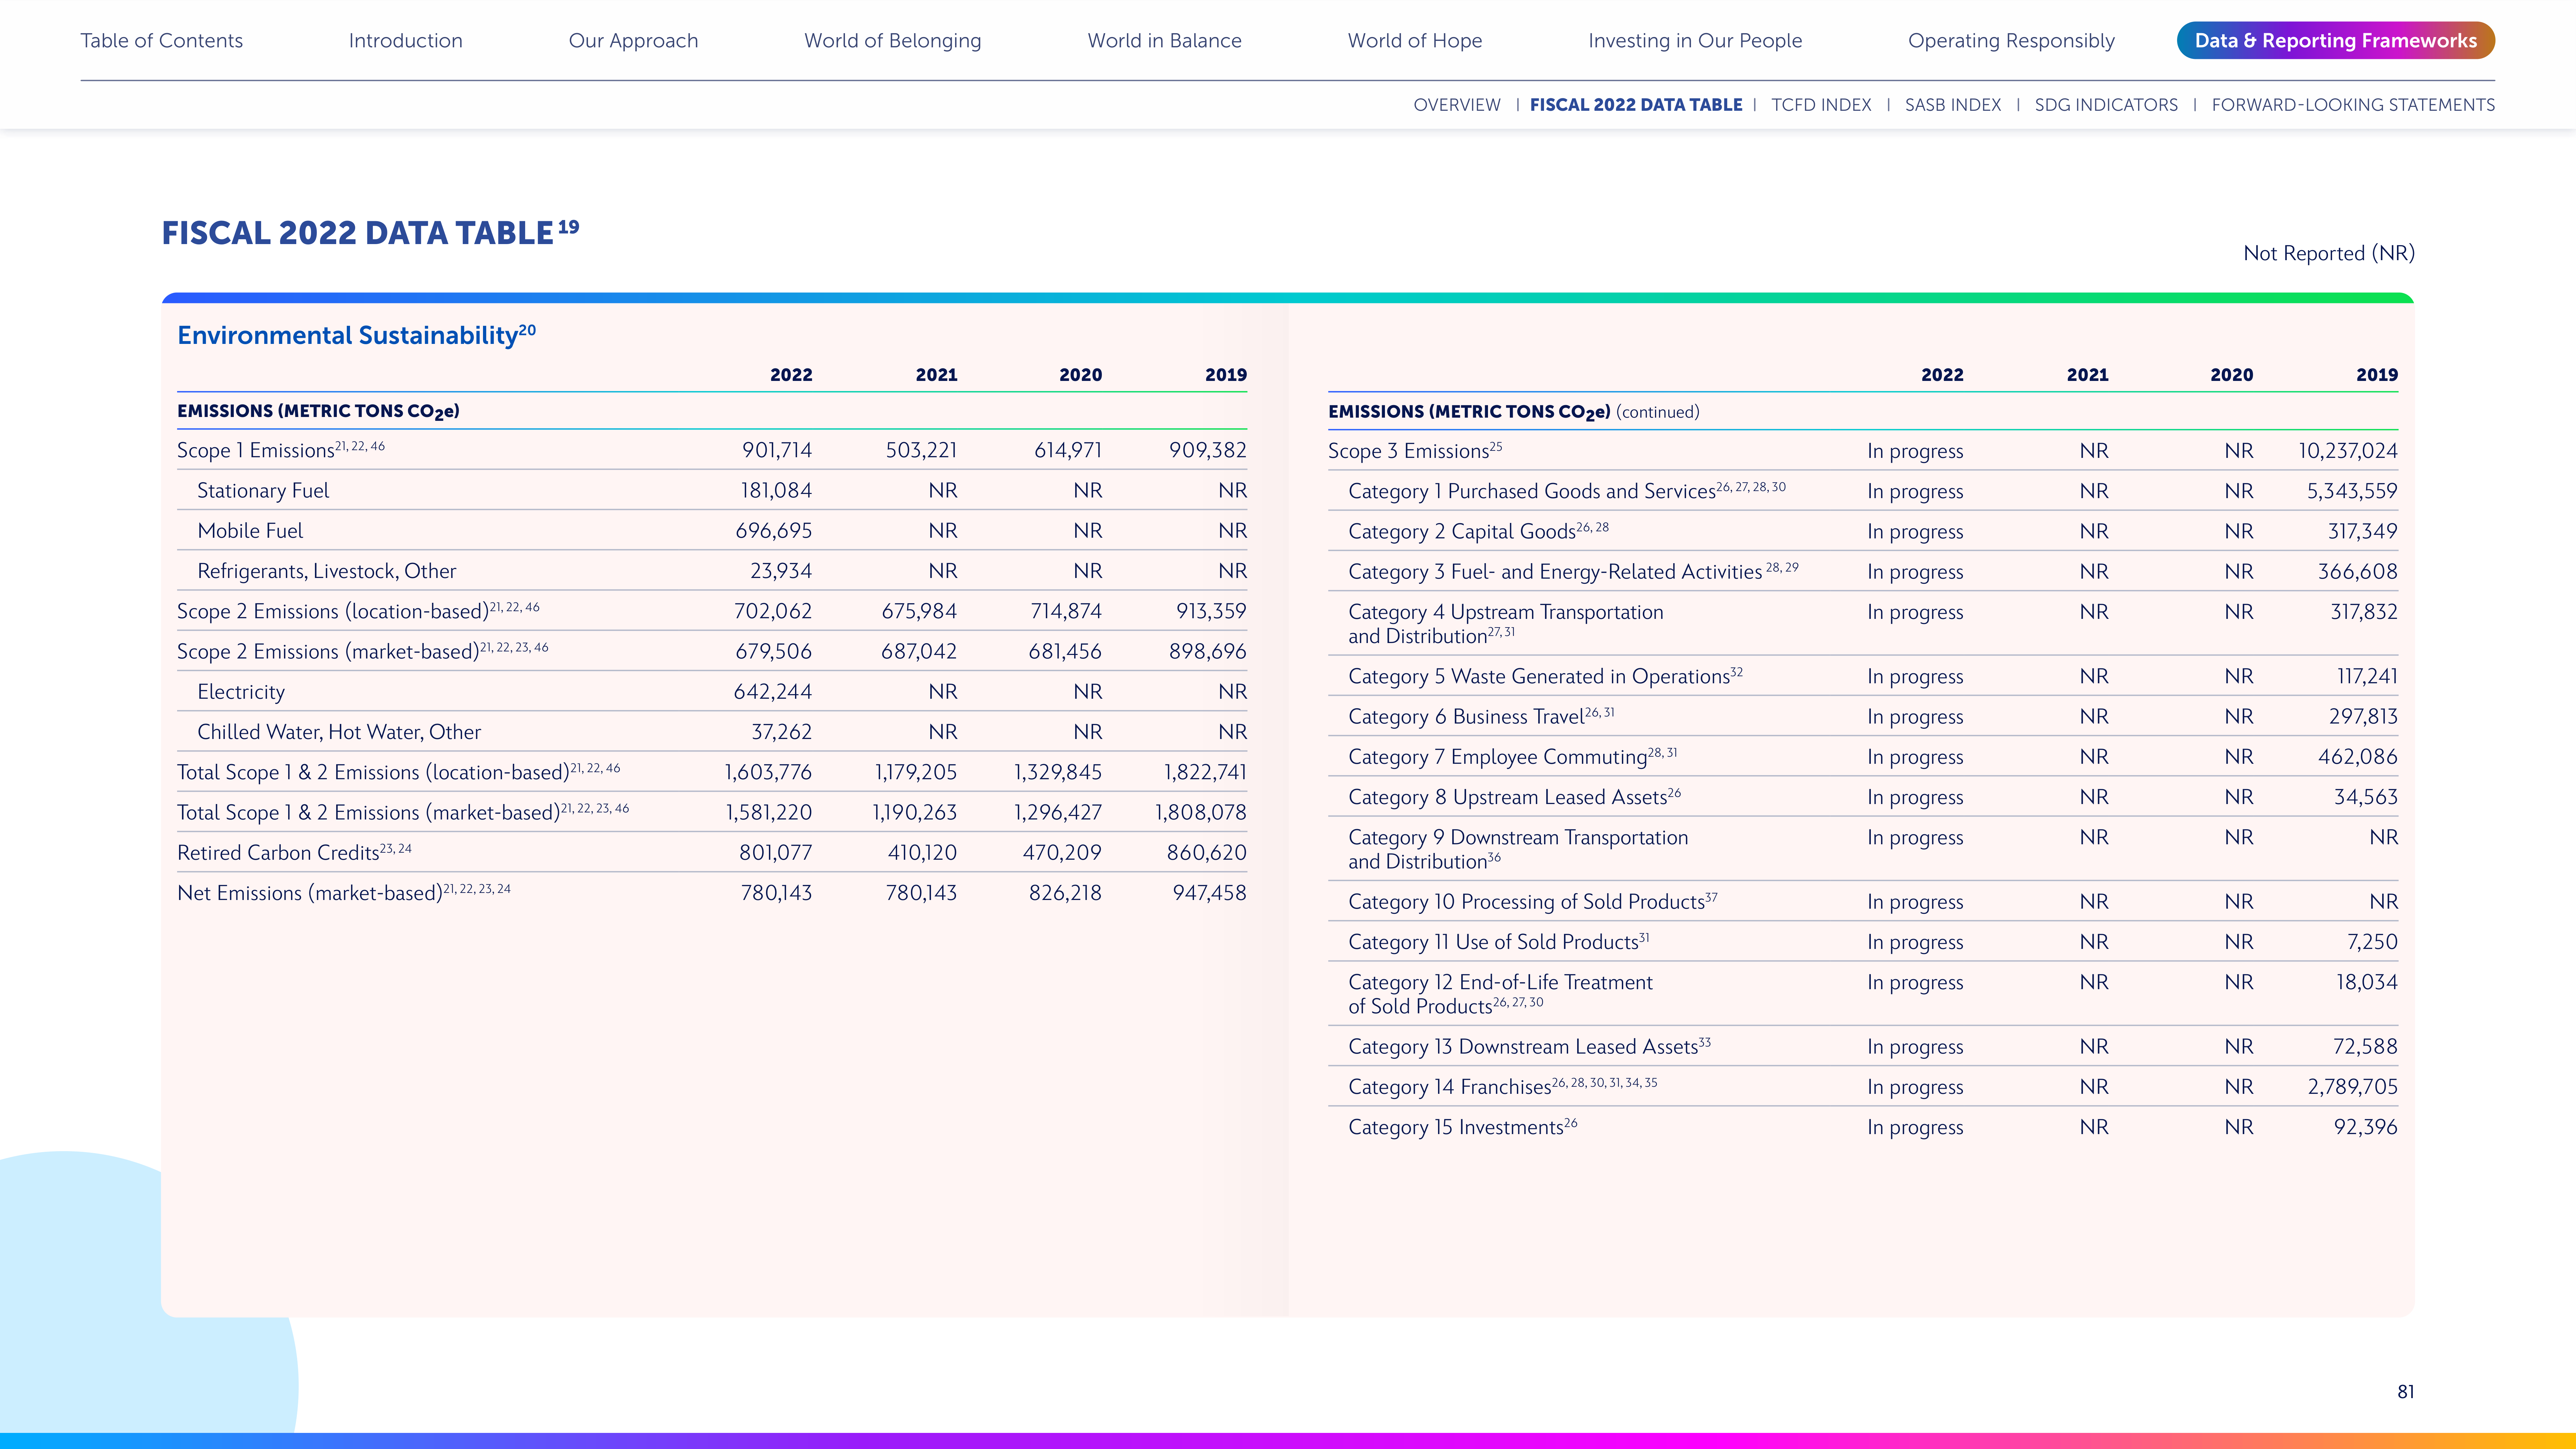Click Refrigerants value 23,934
The image size is (2576, 1449).
pos(781,571)
